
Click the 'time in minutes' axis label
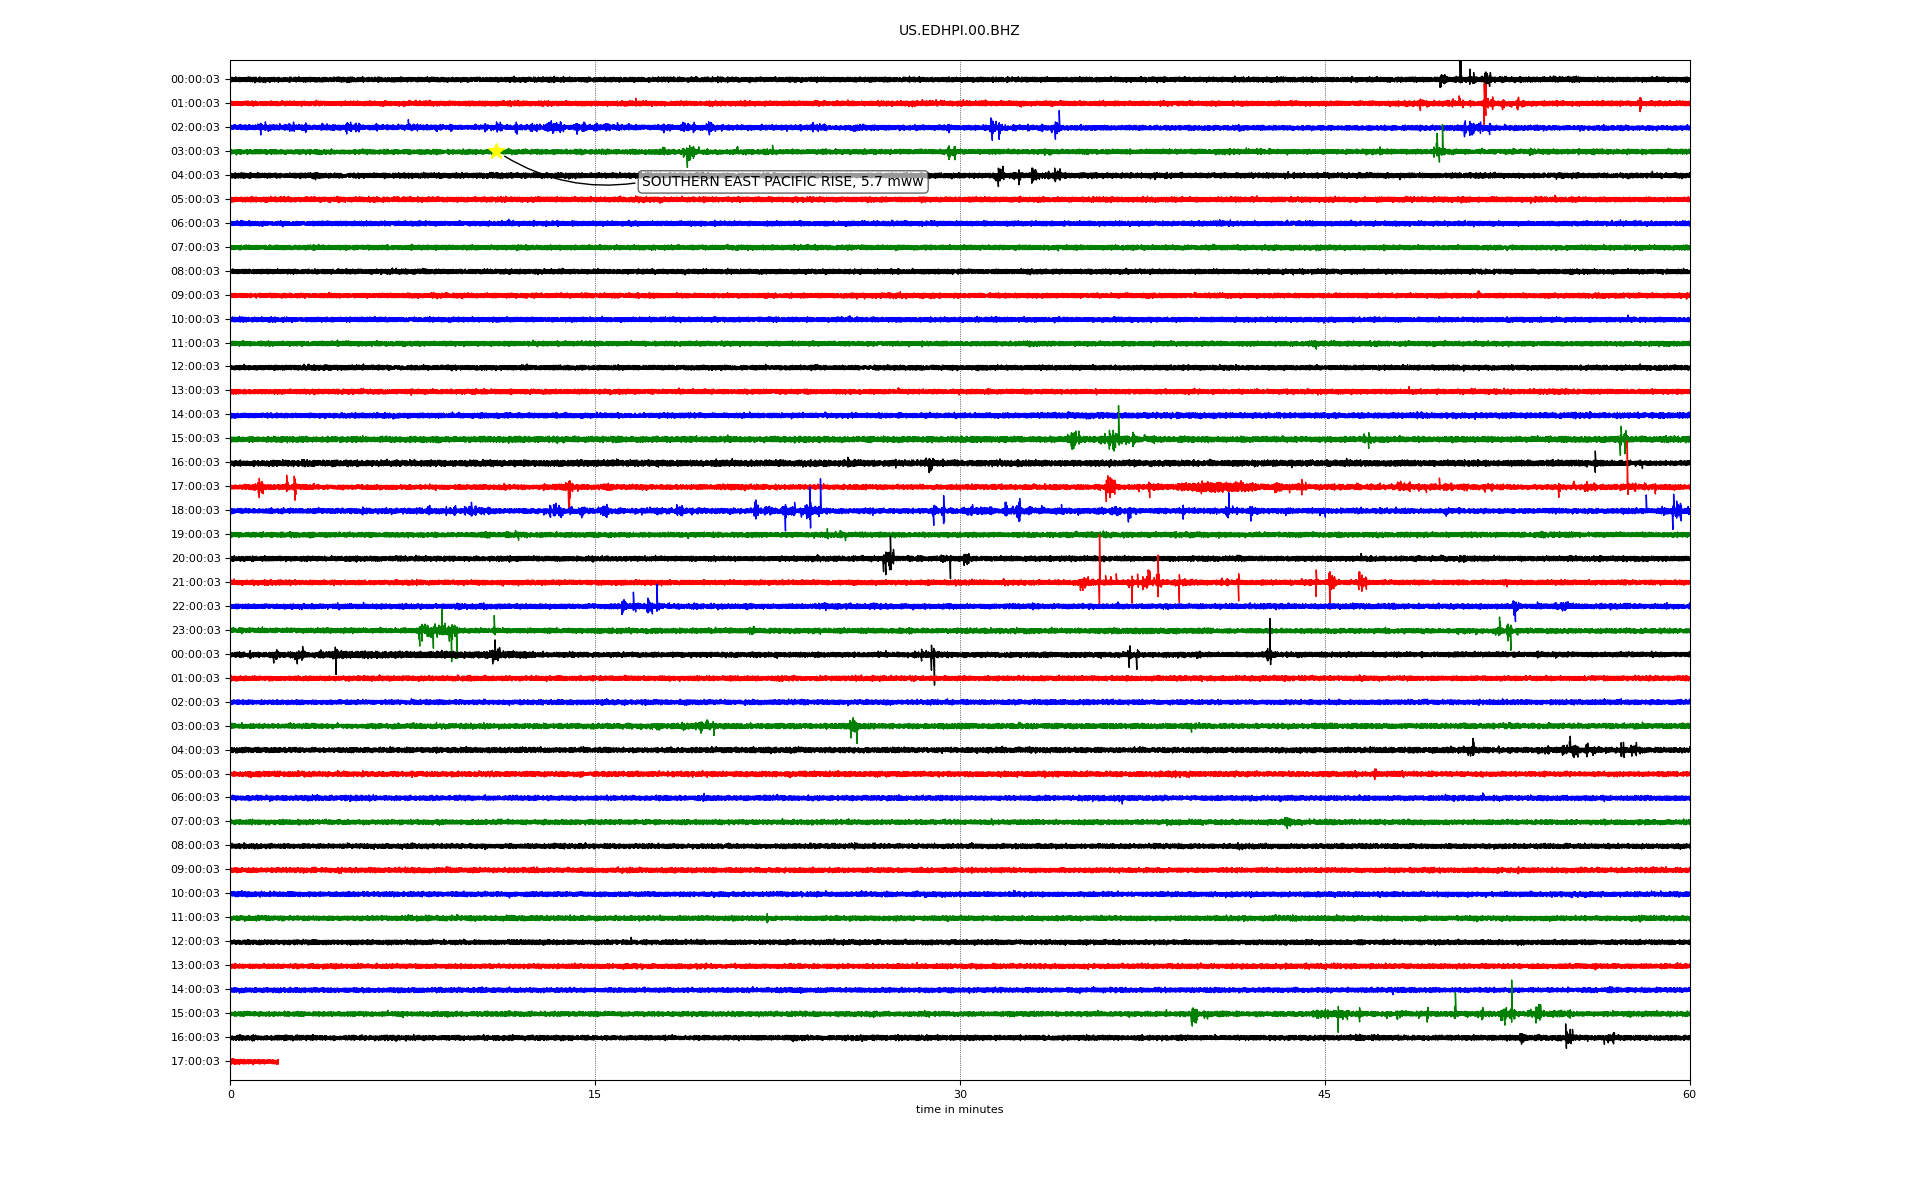coord(959,1110)
